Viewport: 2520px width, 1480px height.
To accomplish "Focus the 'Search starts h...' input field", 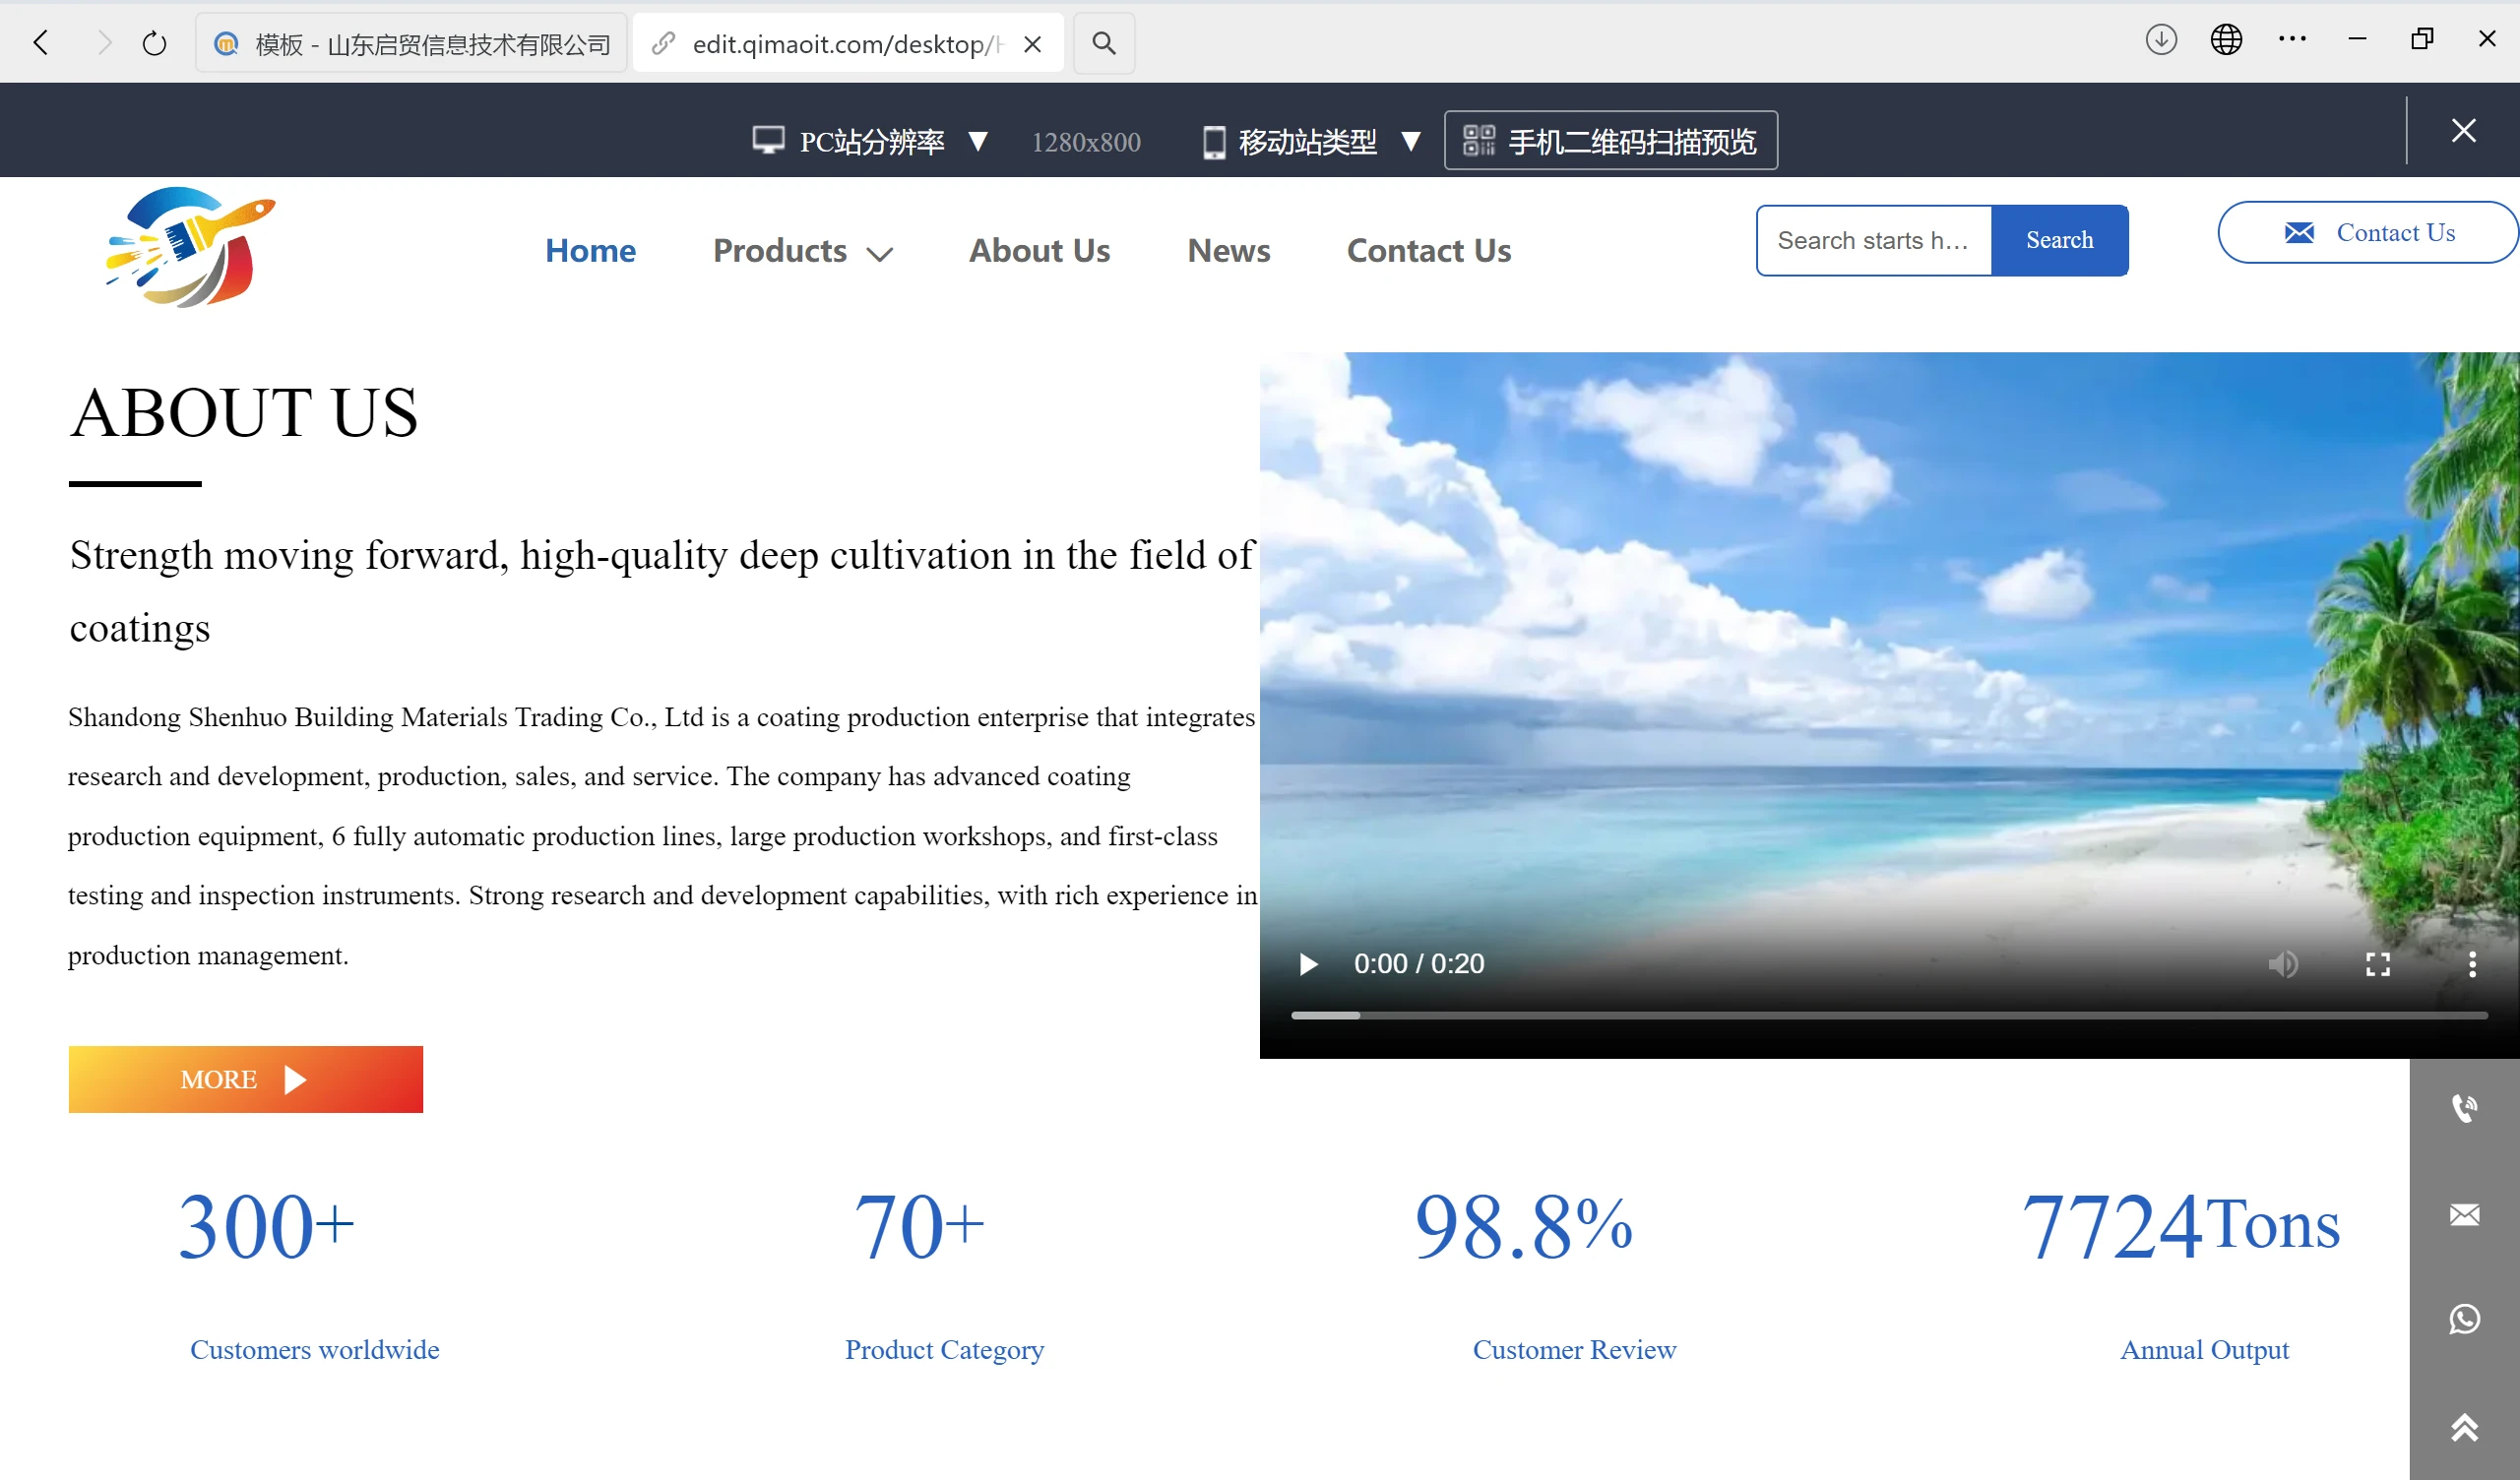I will 1874,240.
